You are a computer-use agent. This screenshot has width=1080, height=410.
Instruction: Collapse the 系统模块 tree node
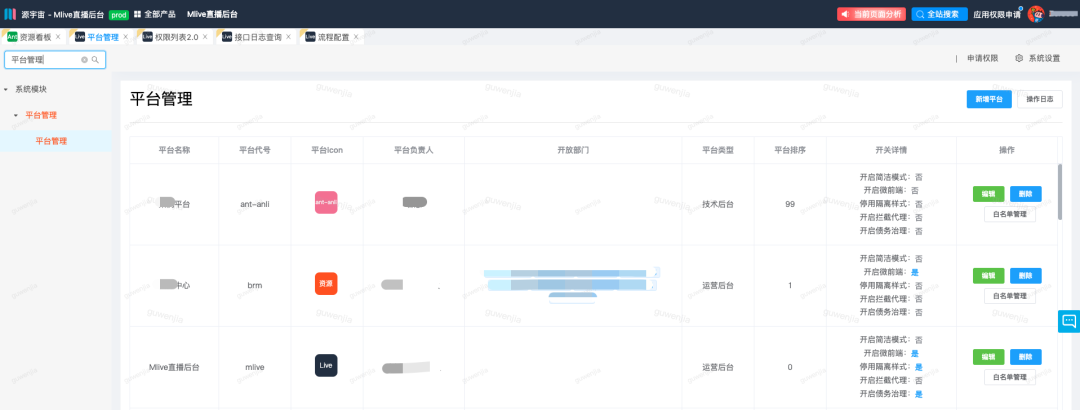[6, 90]
